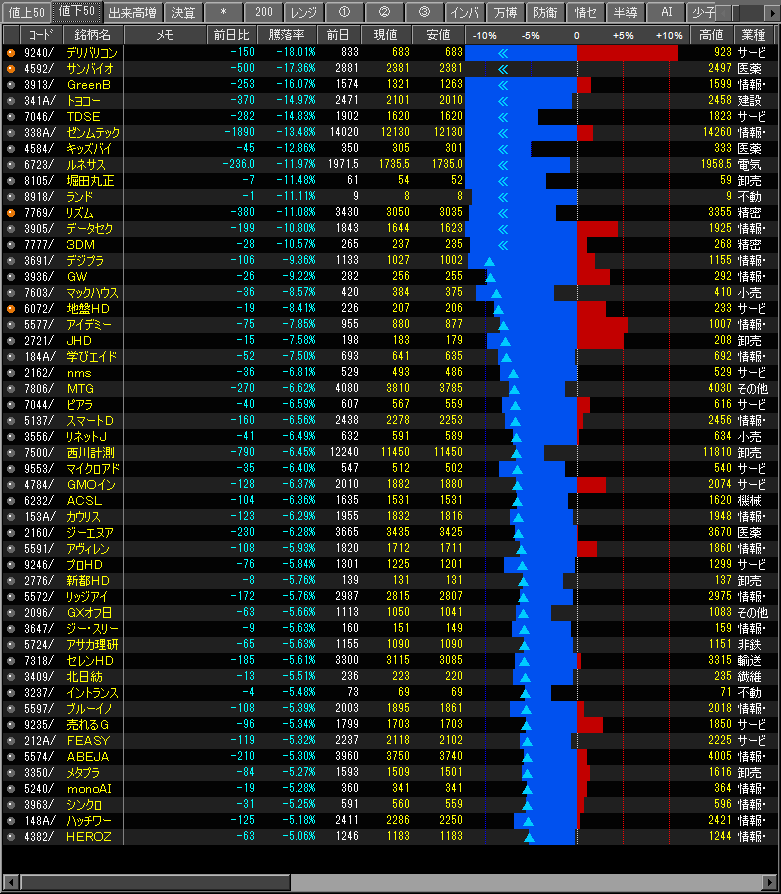Click the red range bar of 9240 row
This screenshot has height=894, width=781.
point(627,53)
